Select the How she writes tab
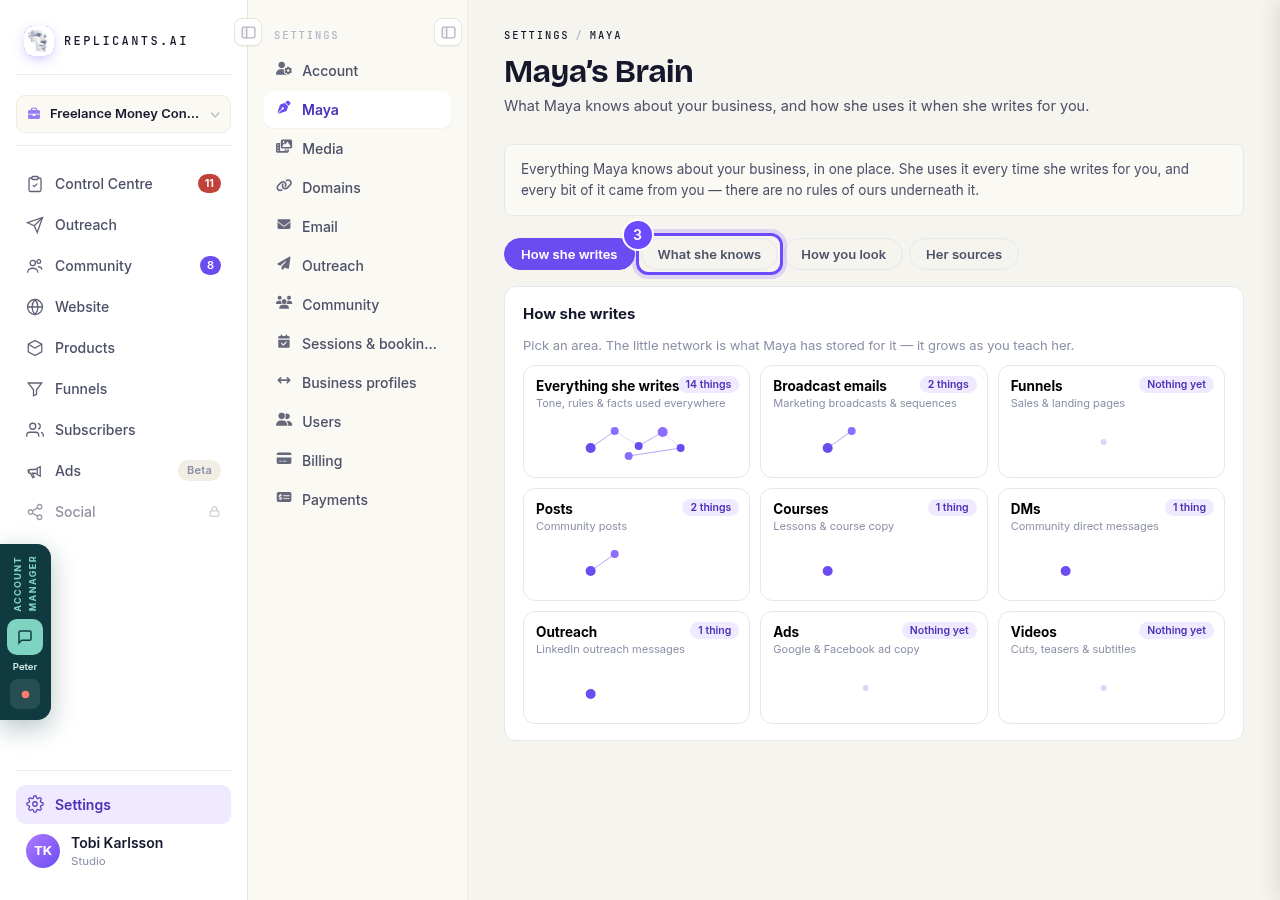Screen dimensions: 1280x900 point(569,254)
